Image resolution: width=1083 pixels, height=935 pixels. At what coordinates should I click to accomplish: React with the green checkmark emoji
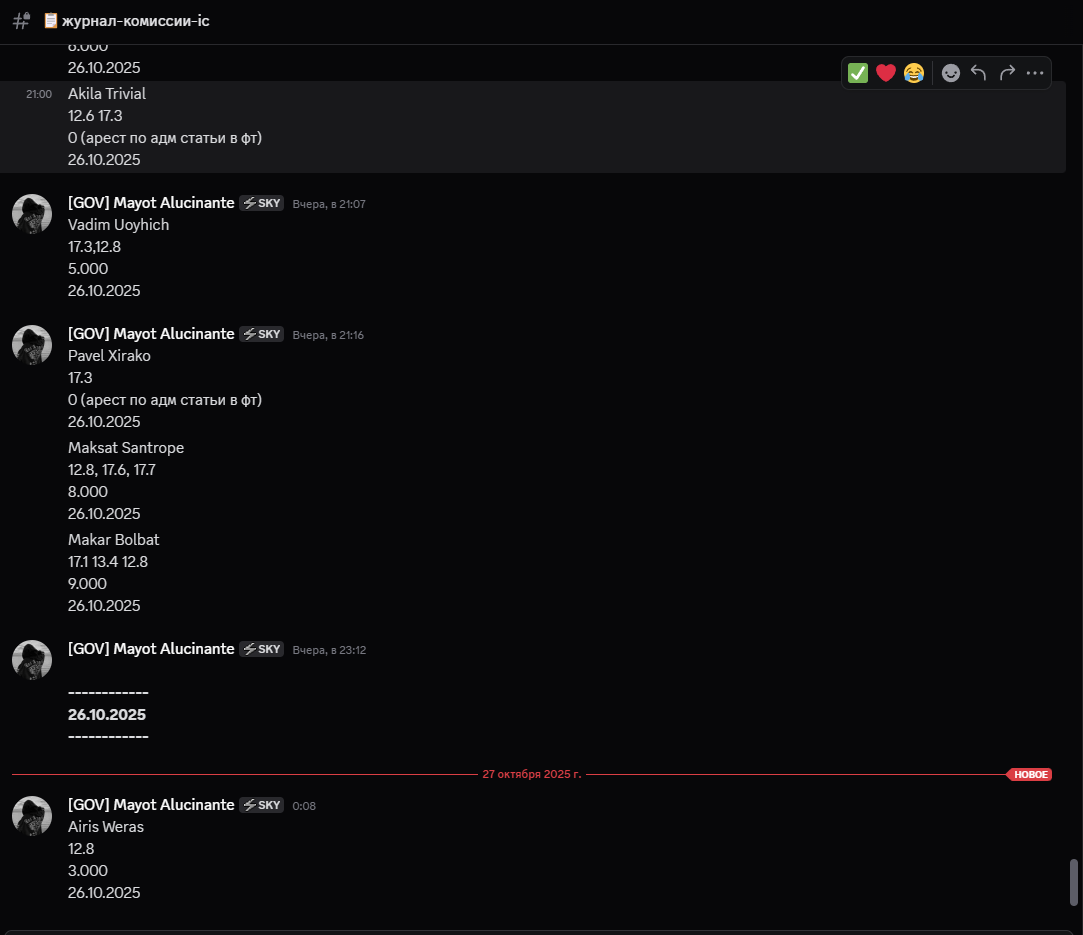coord(857,73)
